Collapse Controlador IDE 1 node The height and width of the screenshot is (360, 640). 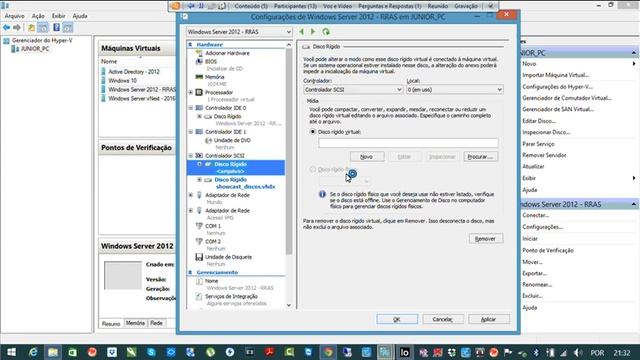pos(191,132)
